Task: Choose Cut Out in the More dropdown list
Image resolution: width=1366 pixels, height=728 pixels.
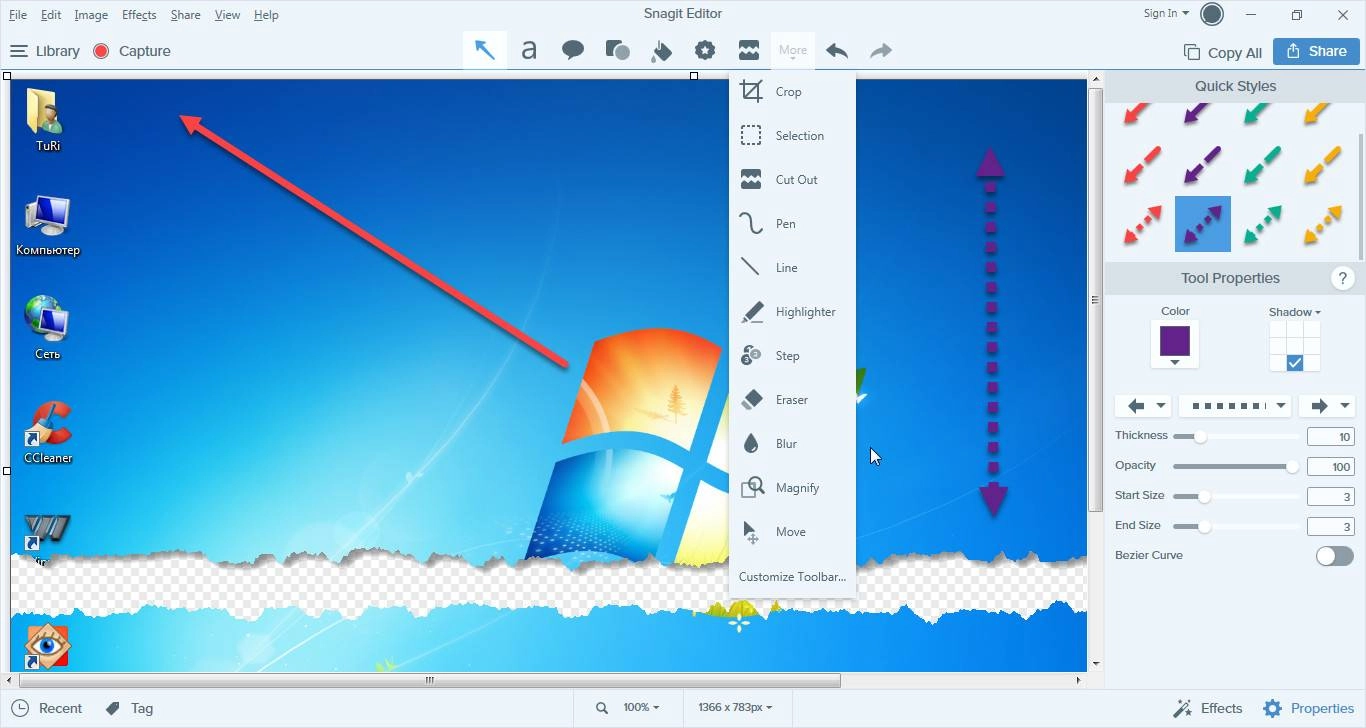Action: (x=792, y=179)
